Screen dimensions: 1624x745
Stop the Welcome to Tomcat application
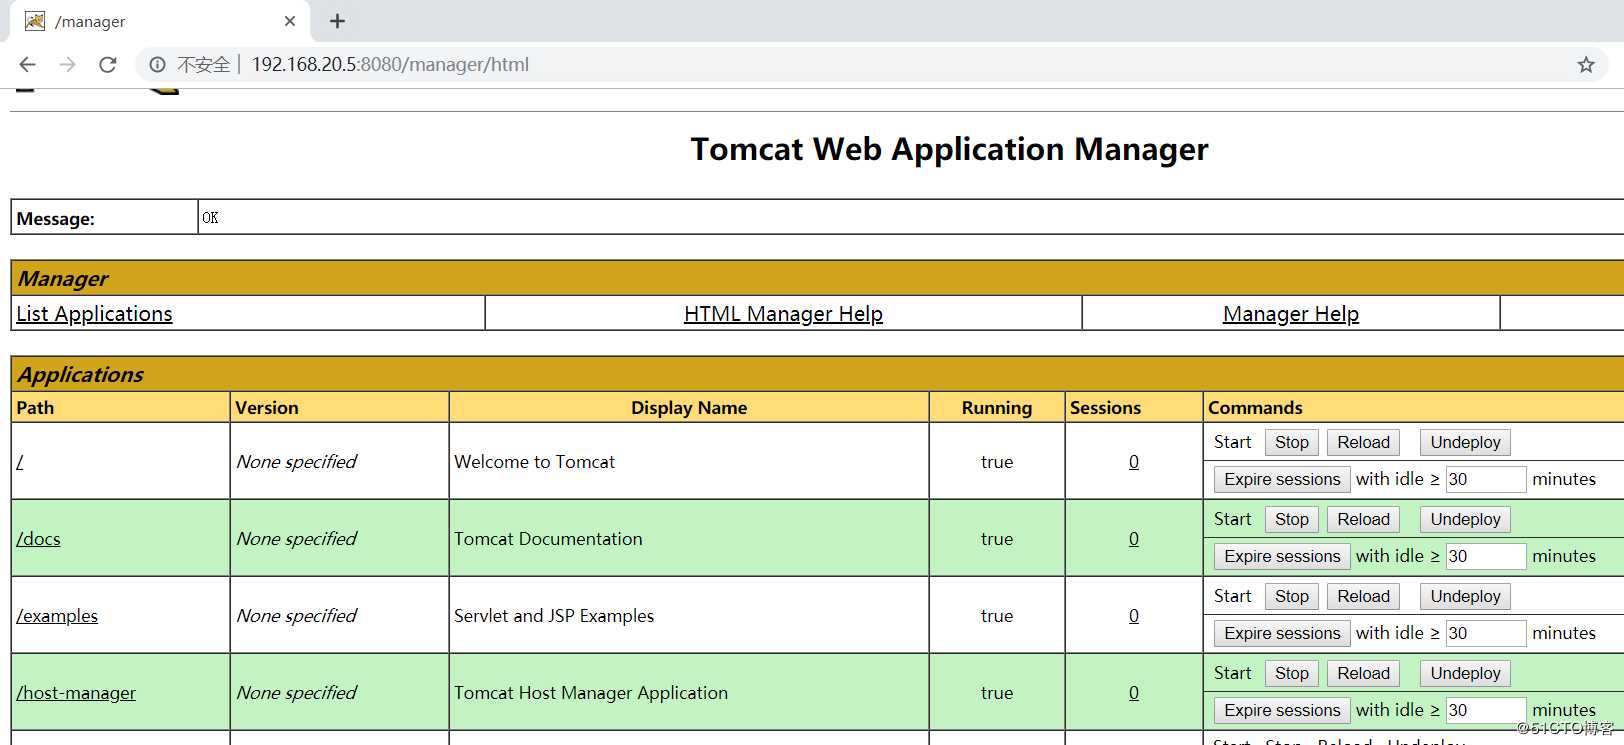[x=1292, y=443]
